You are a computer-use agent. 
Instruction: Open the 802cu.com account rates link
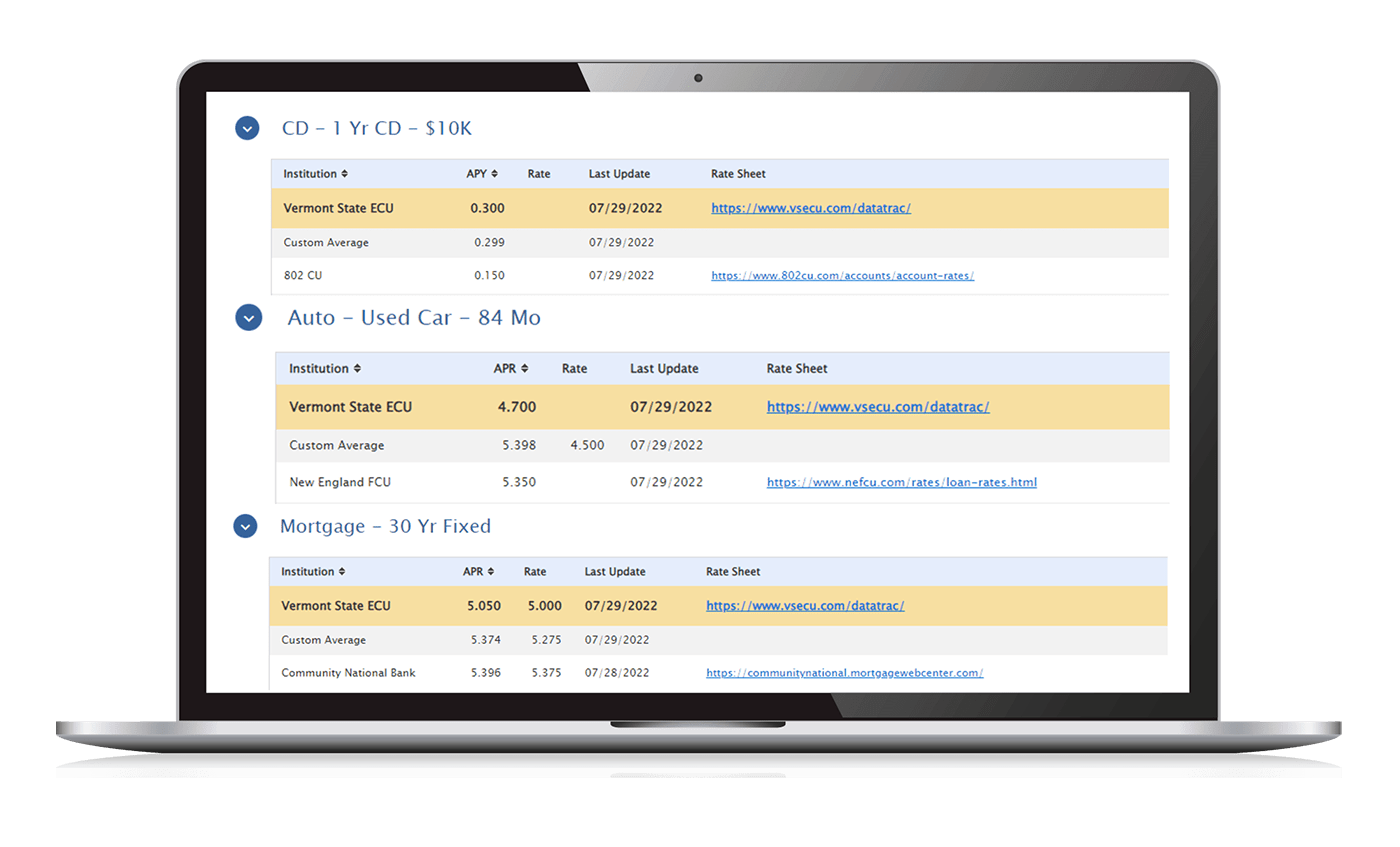pyautogui.click(x=842, y=276)
